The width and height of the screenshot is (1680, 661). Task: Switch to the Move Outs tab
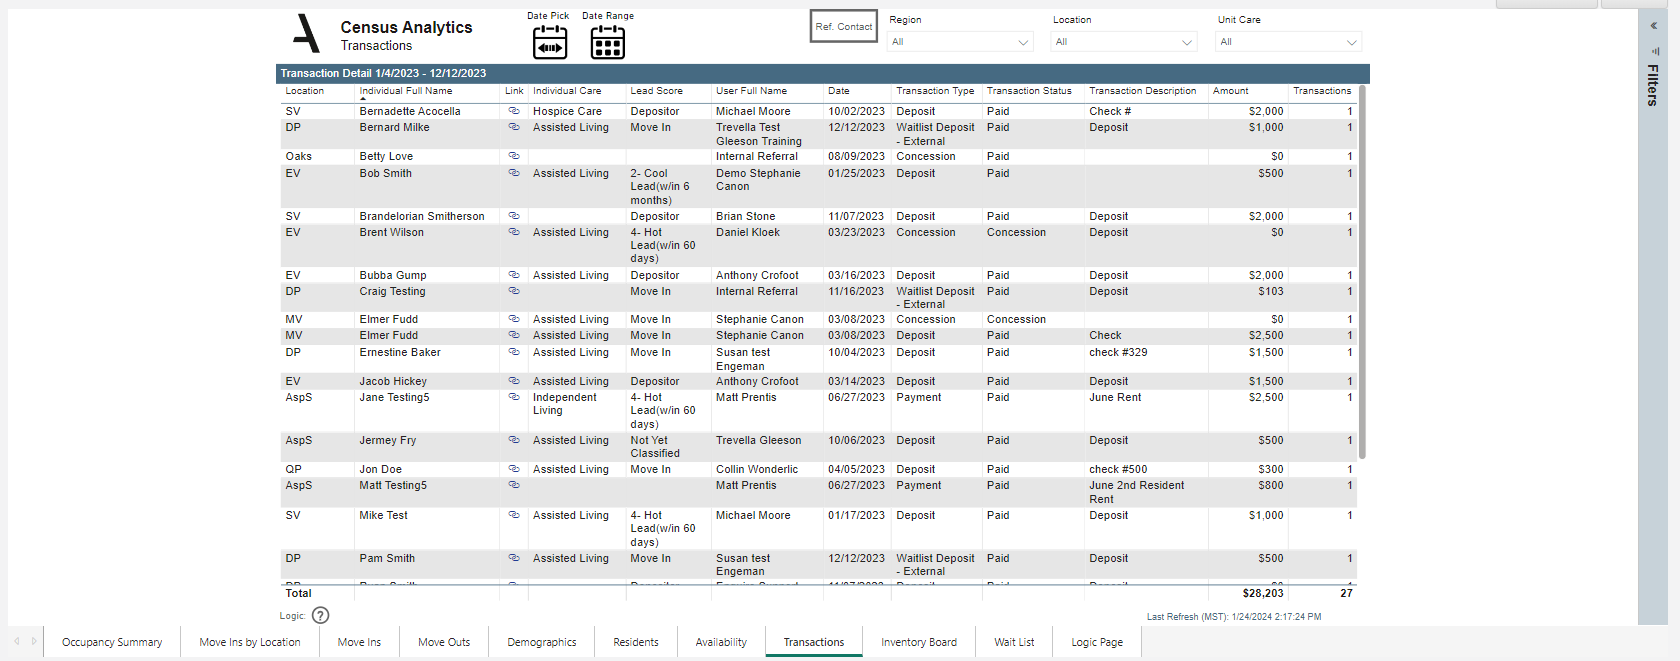(444, 642)
